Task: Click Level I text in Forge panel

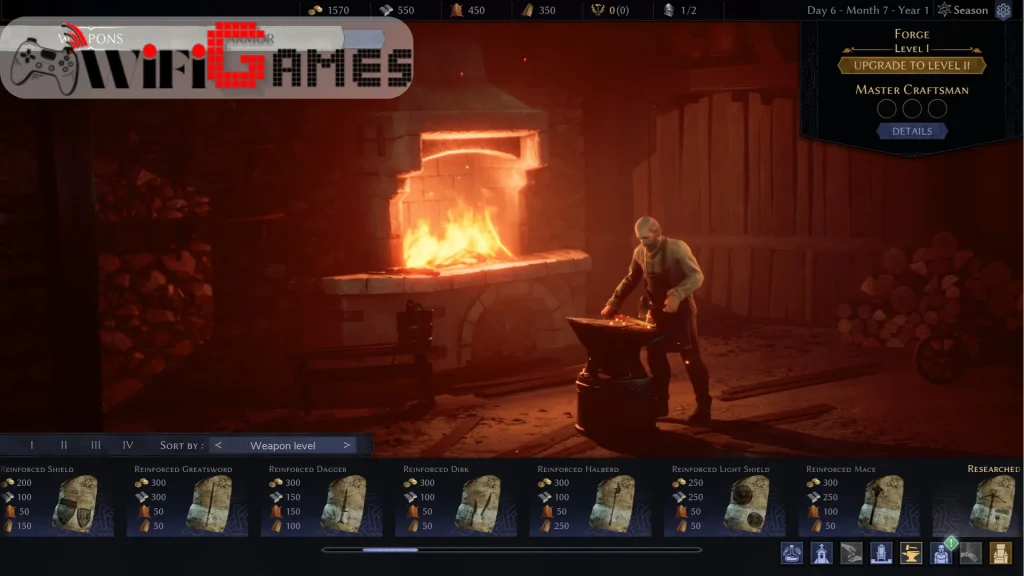Action: click(912, 49)
